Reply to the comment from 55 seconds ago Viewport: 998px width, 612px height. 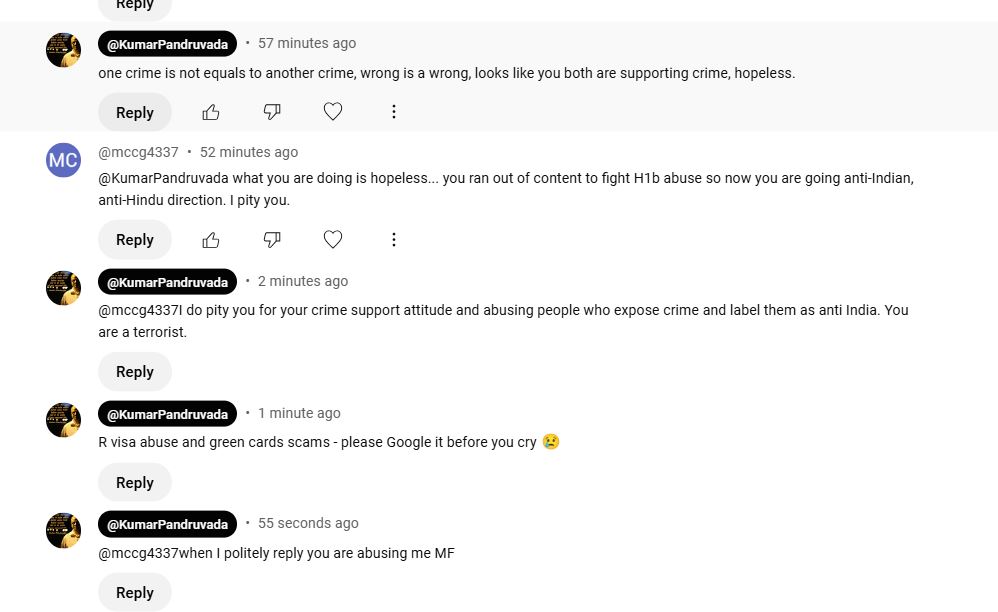point(135,592)
